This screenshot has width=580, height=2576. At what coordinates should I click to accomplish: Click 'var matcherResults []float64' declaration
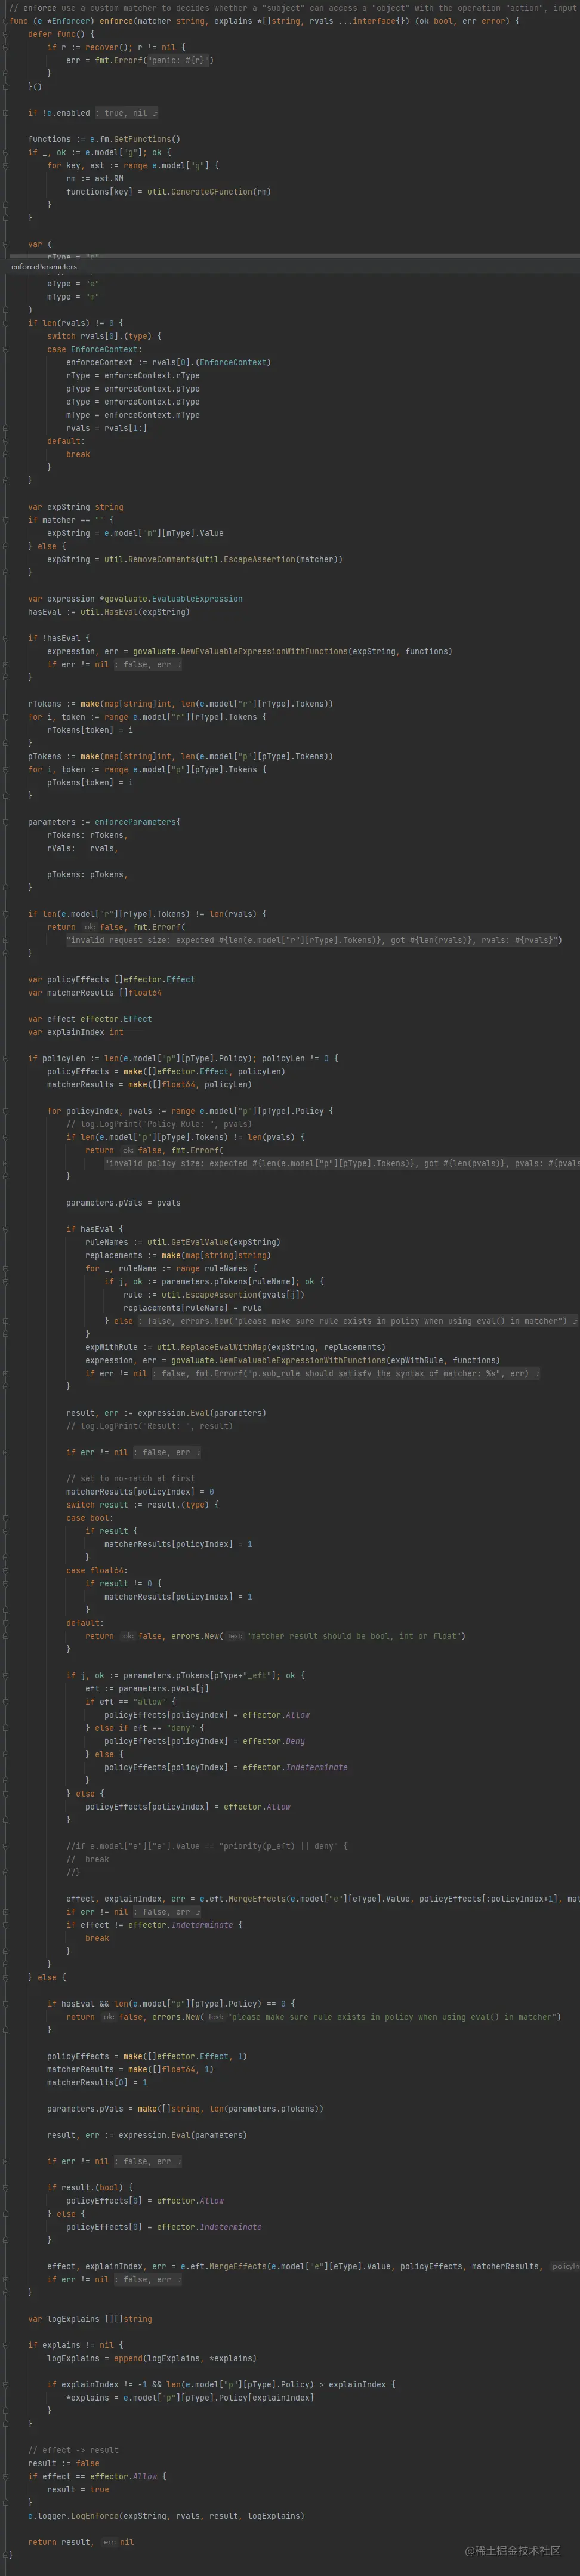coord(94,993)
